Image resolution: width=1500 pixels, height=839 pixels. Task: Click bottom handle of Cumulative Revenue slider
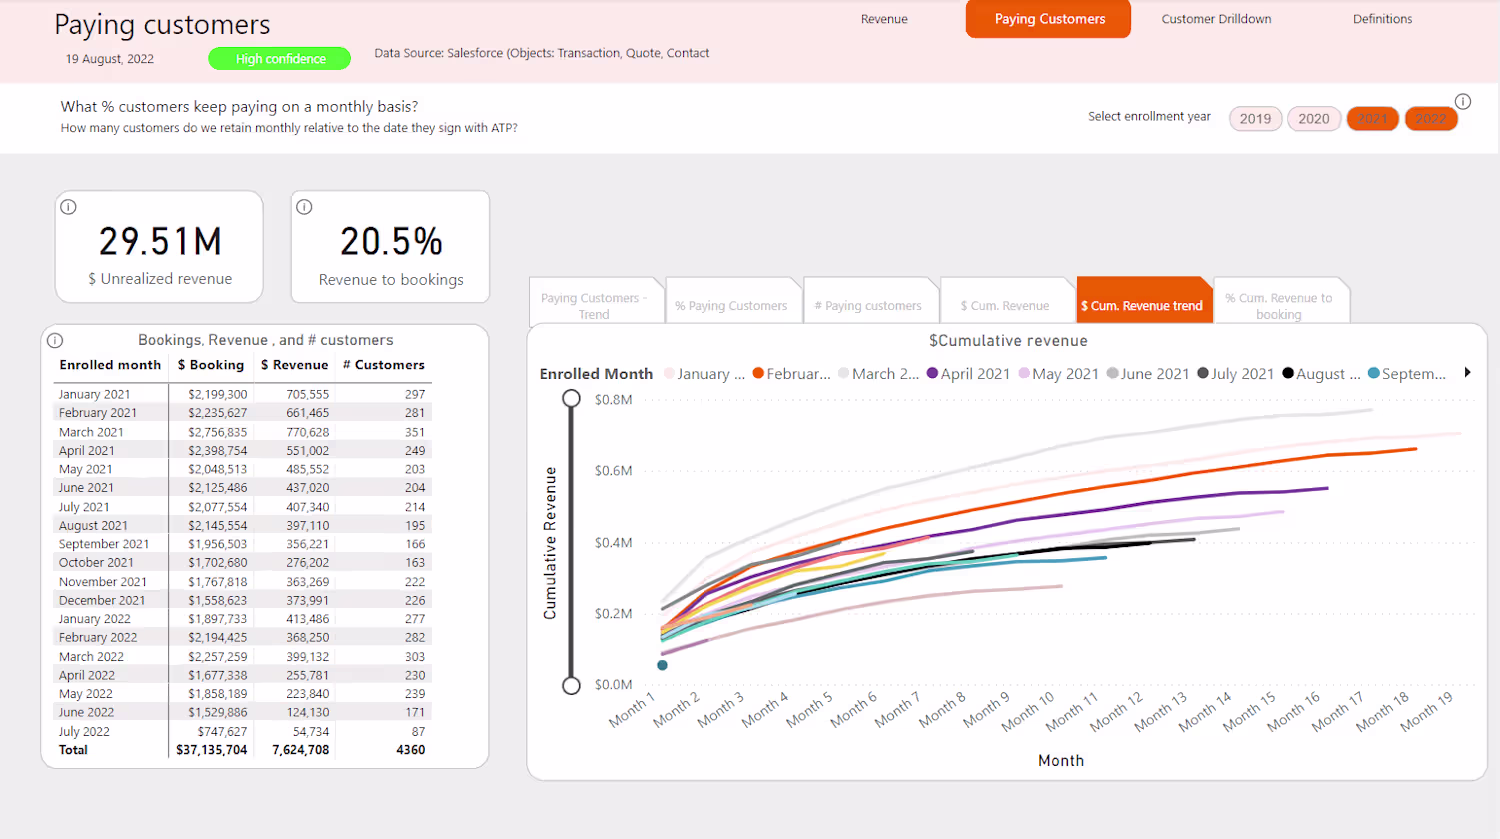point(571,685)
